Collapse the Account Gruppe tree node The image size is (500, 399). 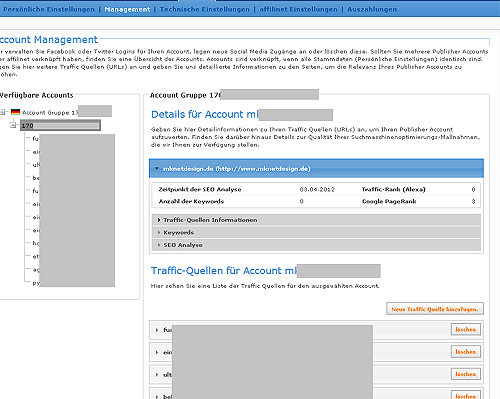[2, 112]
